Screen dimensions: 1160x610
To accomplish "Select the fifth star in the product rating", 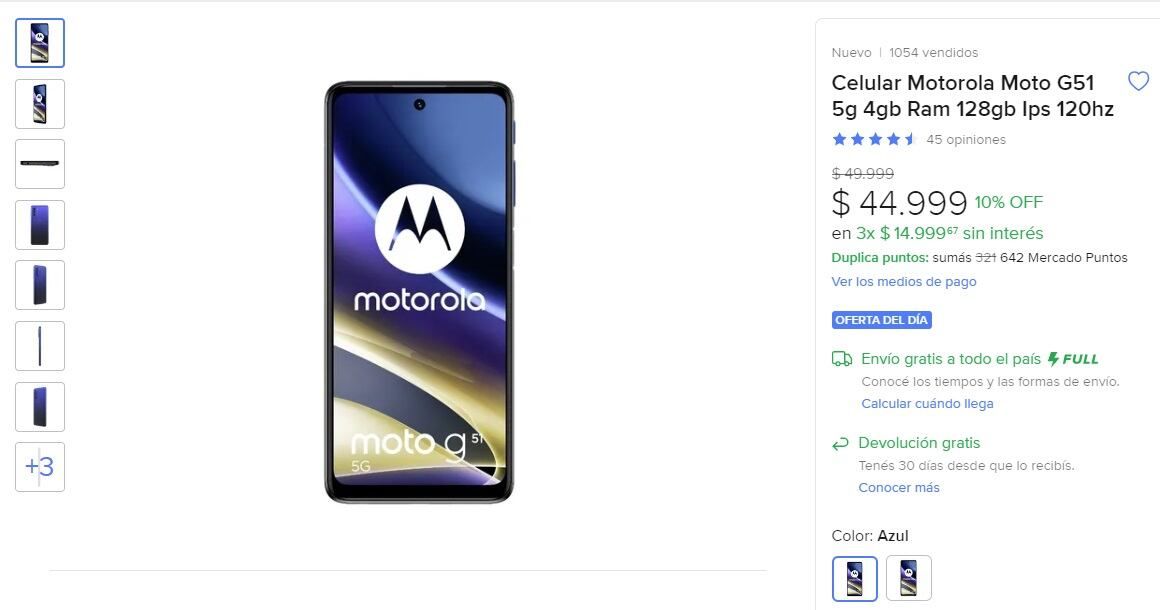I will 908,139.
